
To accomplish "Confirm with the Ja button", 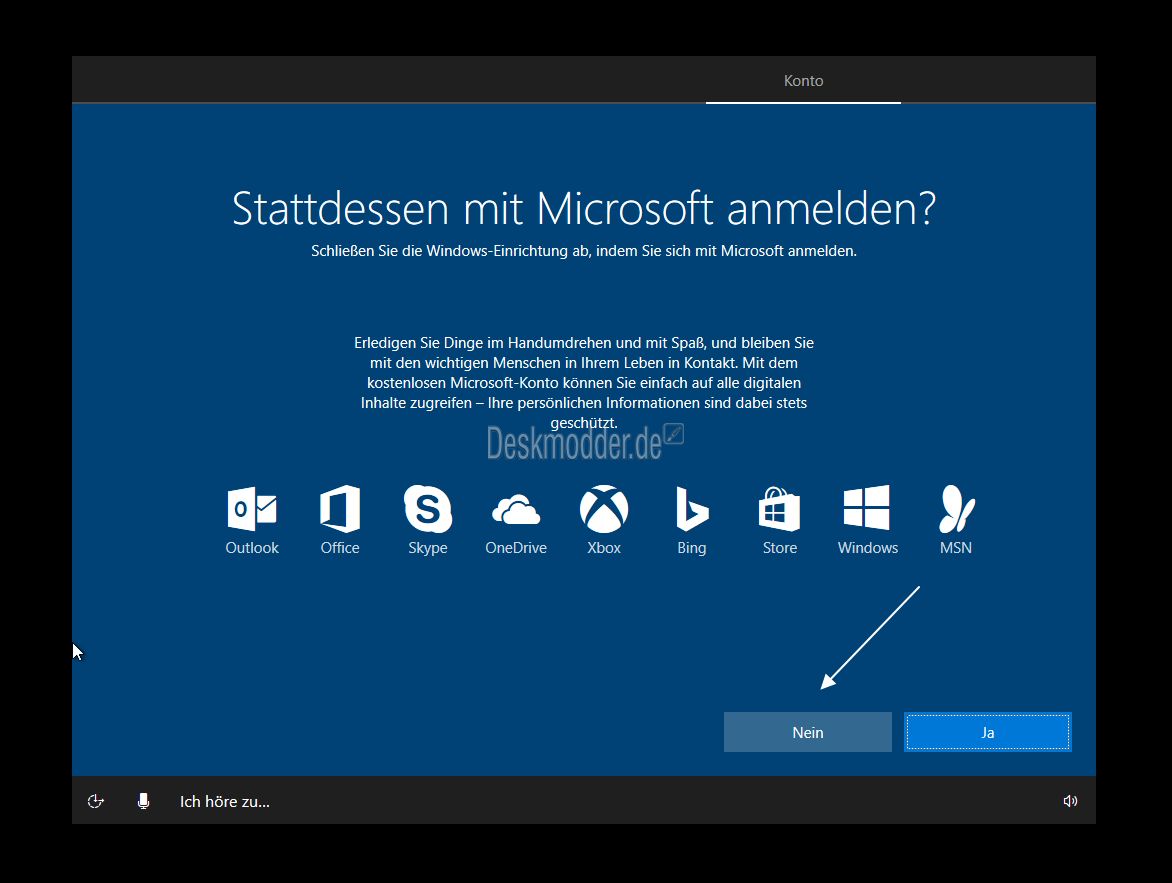I will click(x=987, y=732).
